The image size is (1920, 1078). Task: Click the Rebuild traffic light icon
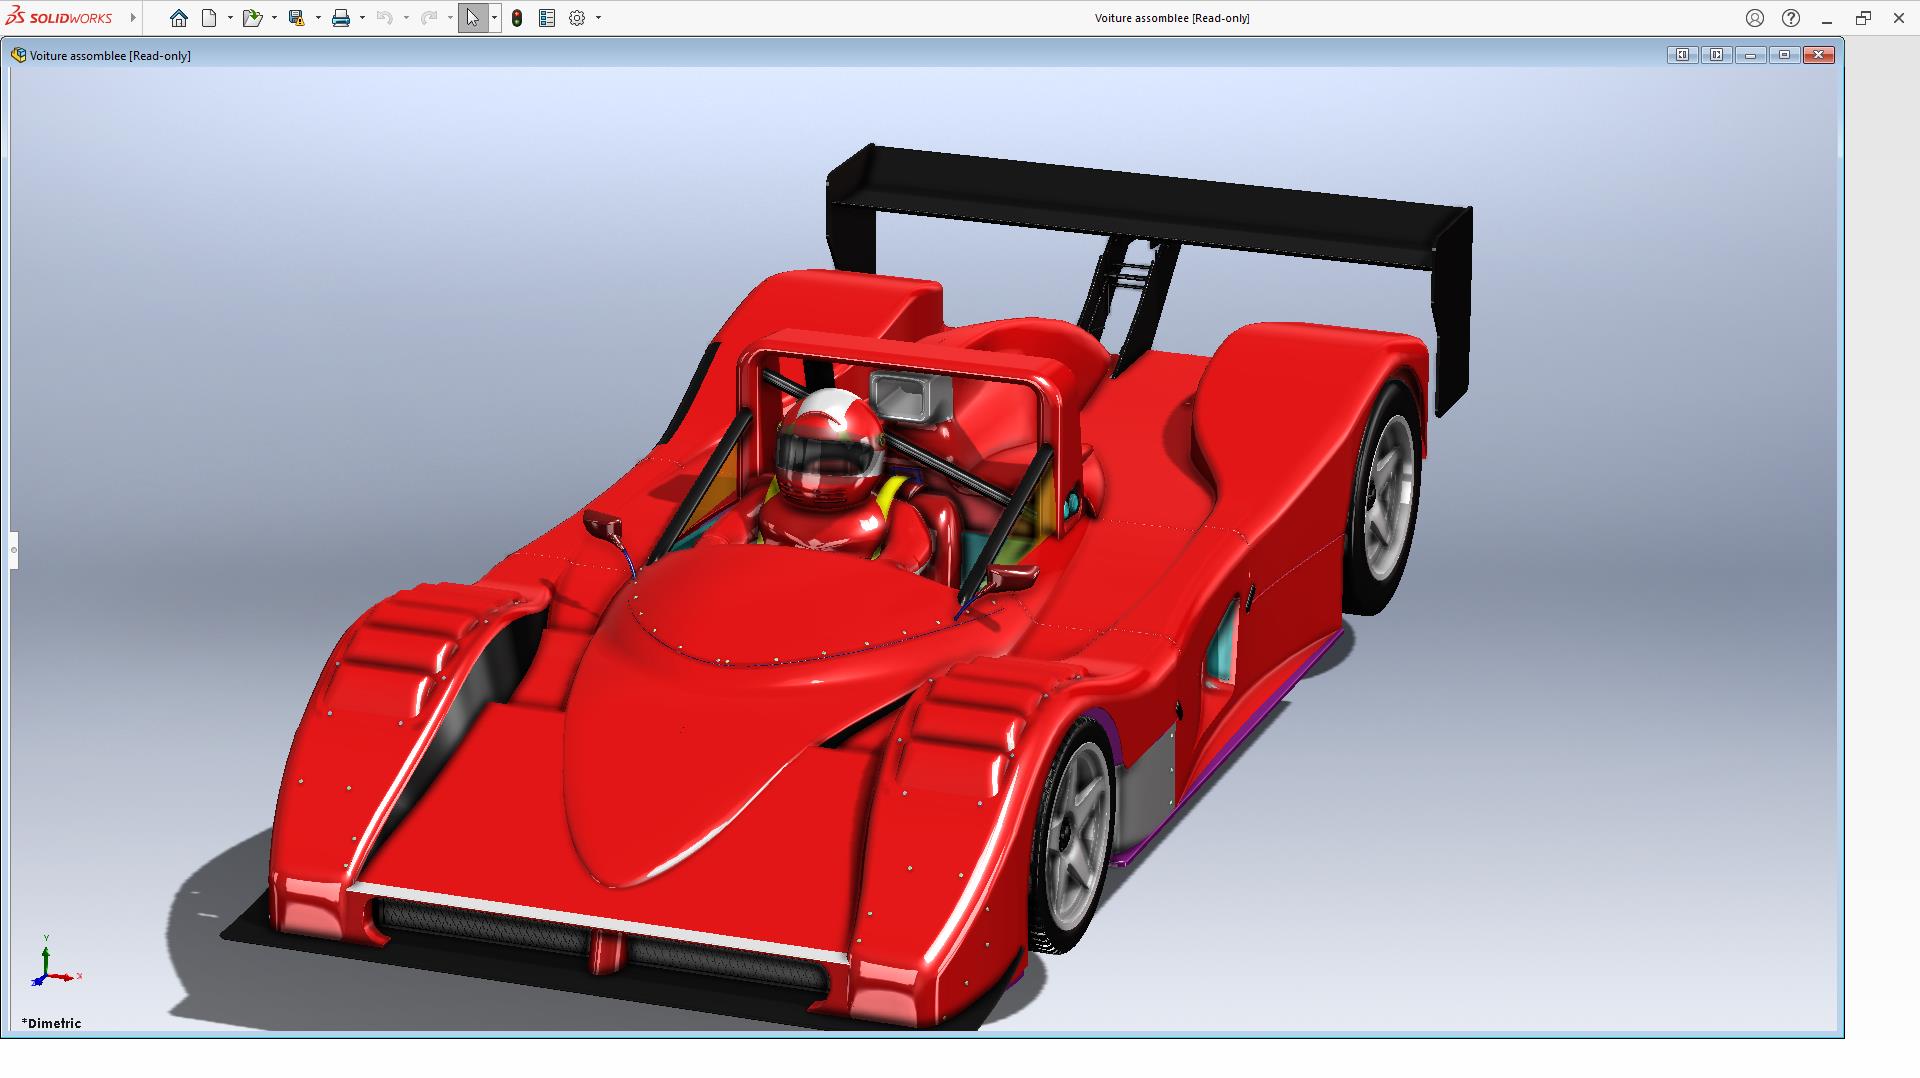click(x=517, y=18)
